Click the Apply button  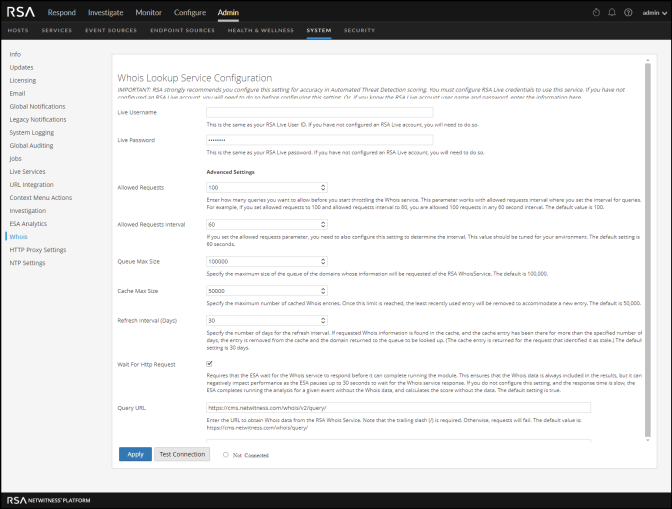click(x=135, y=454)
